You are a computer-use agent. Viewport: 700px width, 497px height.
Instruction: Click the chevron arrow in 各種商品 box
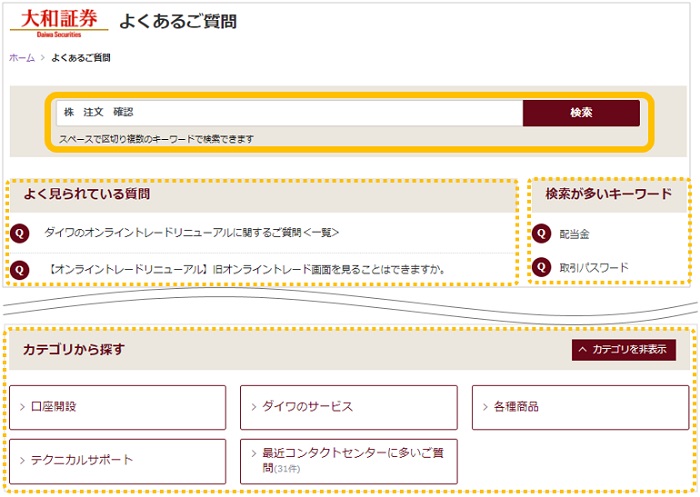point(485,408)
